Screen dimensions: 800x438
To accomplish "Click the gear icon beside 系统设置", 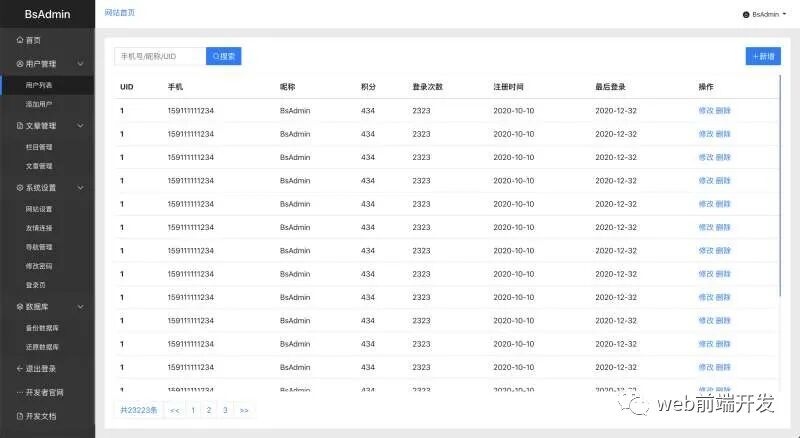I will pos(19,188).
